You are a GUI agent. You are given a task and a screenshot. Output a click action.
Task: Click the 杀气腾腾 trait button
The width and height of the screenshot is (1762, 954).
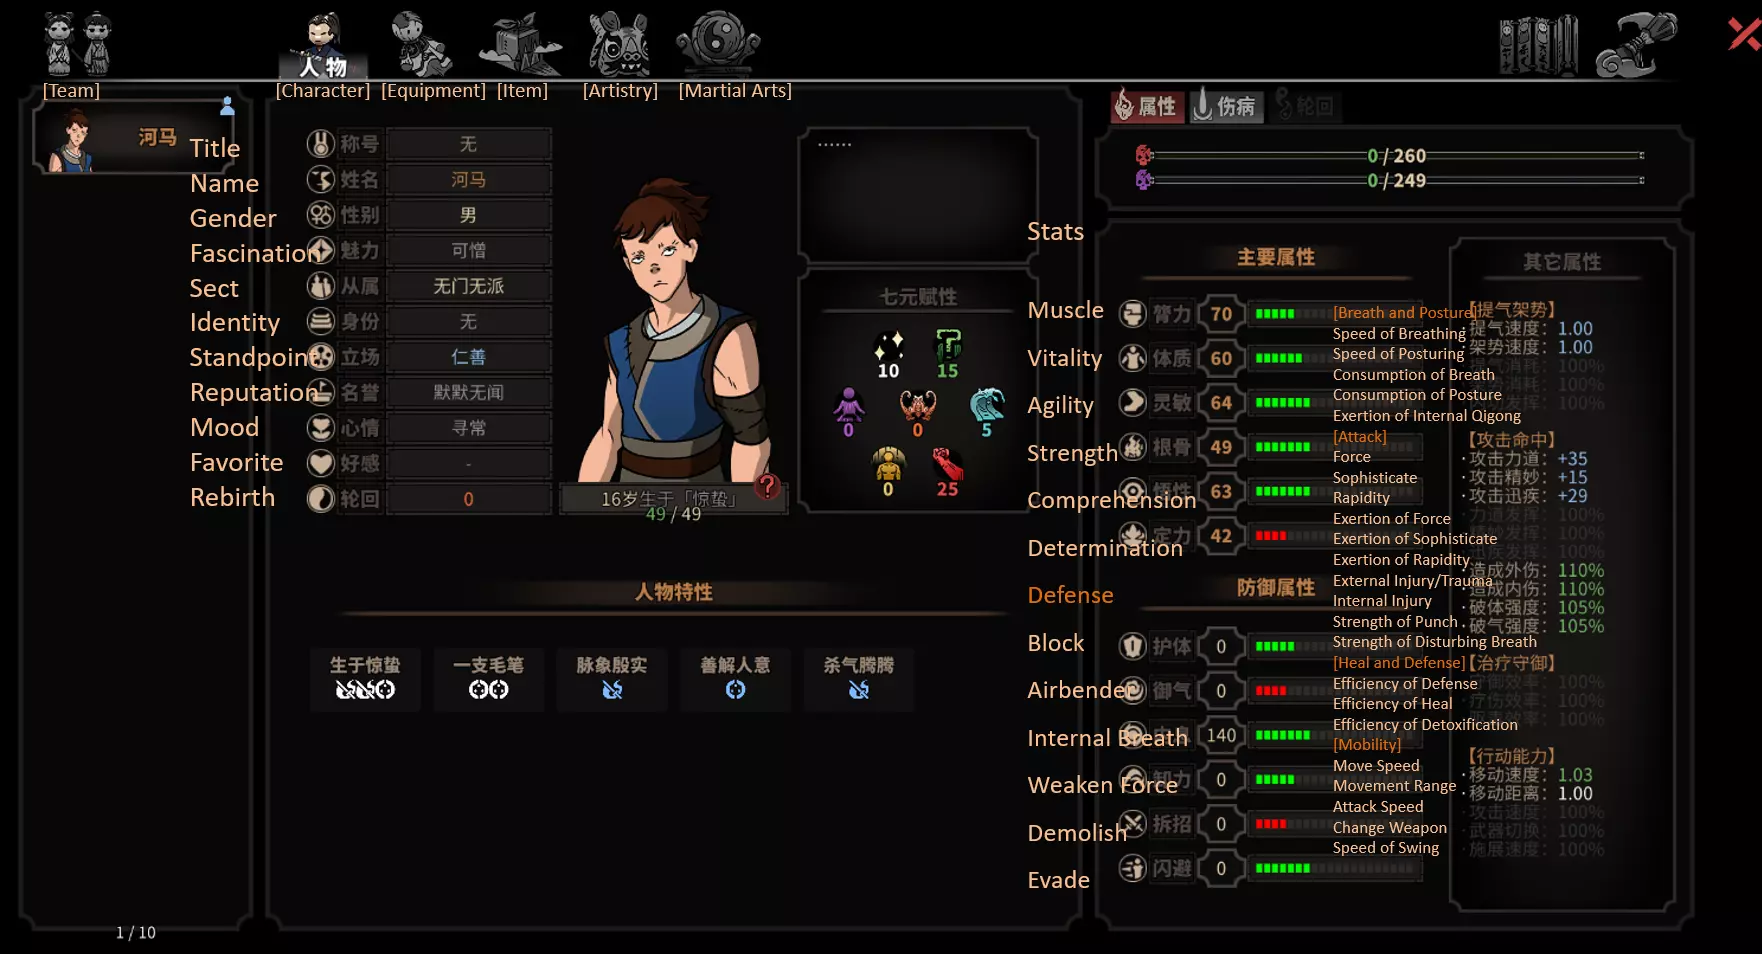[859, 678]
